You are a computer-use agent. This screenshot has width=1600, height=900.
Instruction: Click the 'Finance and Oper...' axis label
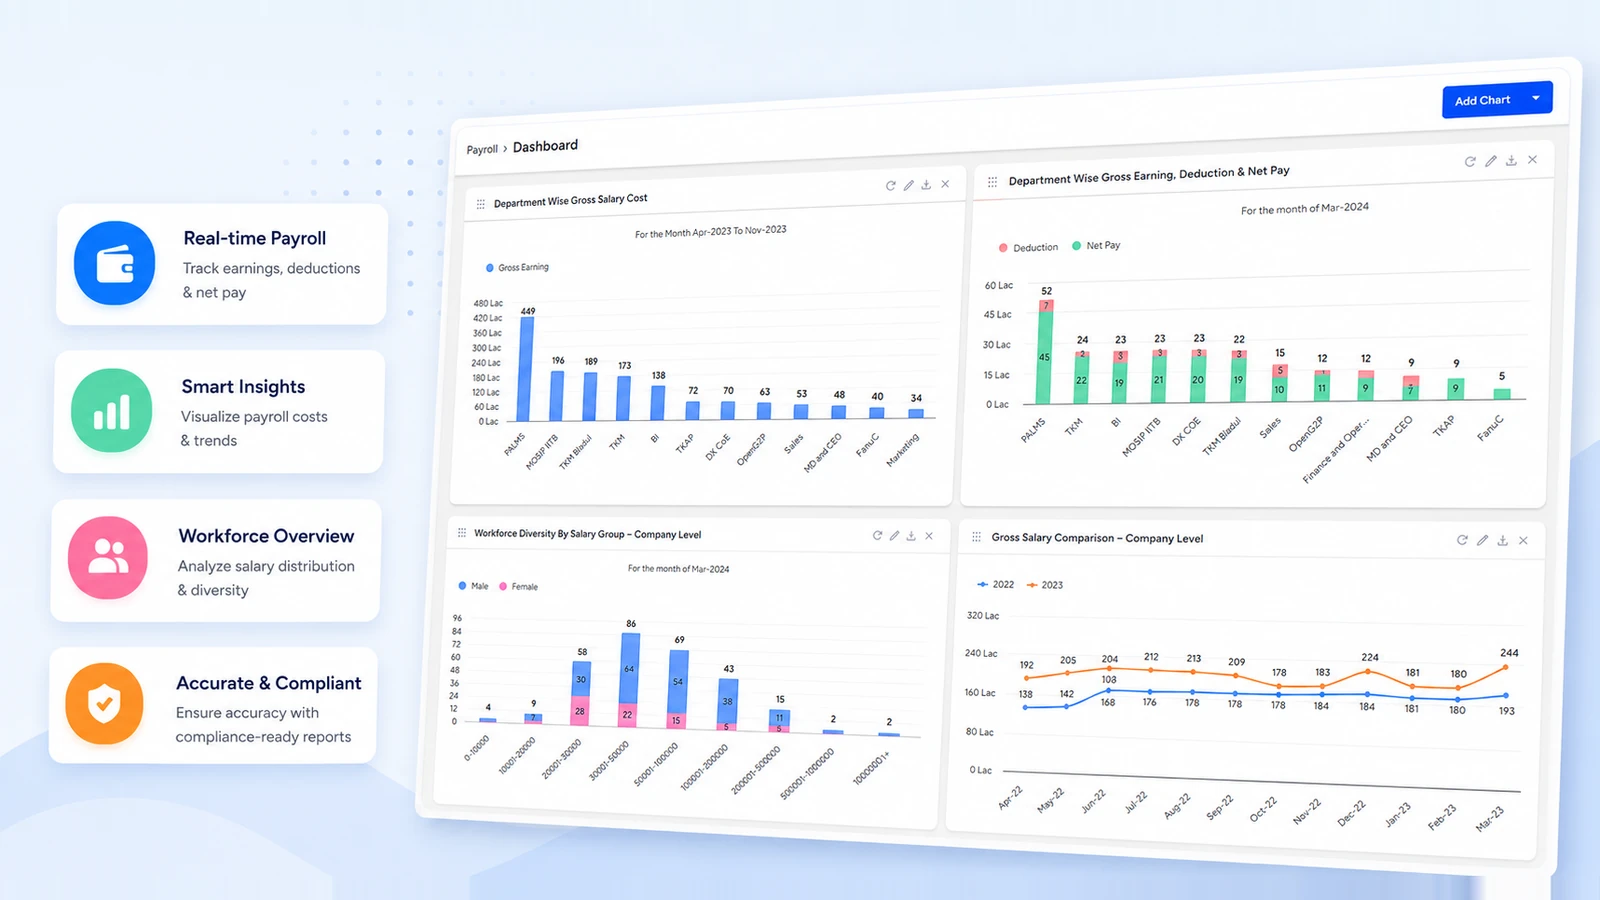point(1336,450)
